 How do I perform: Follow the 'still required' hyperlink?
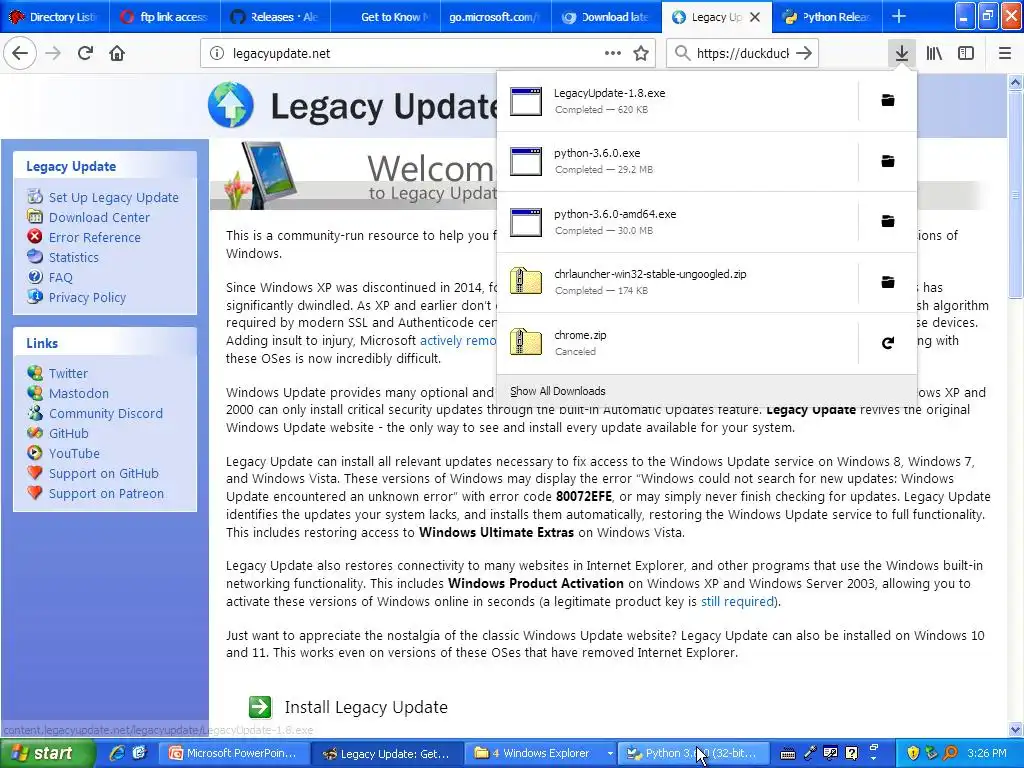(x=739, y=601)
